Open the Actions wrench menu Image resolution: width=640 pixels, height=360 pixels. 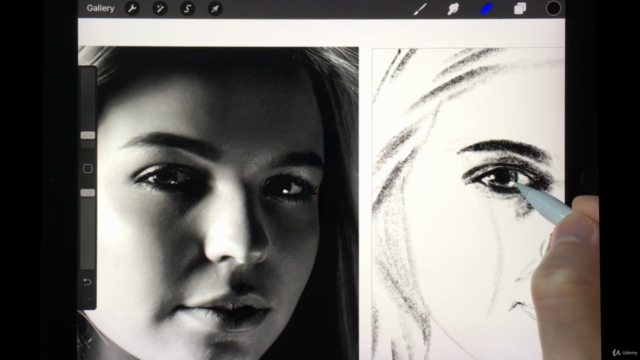click(132, 9)
